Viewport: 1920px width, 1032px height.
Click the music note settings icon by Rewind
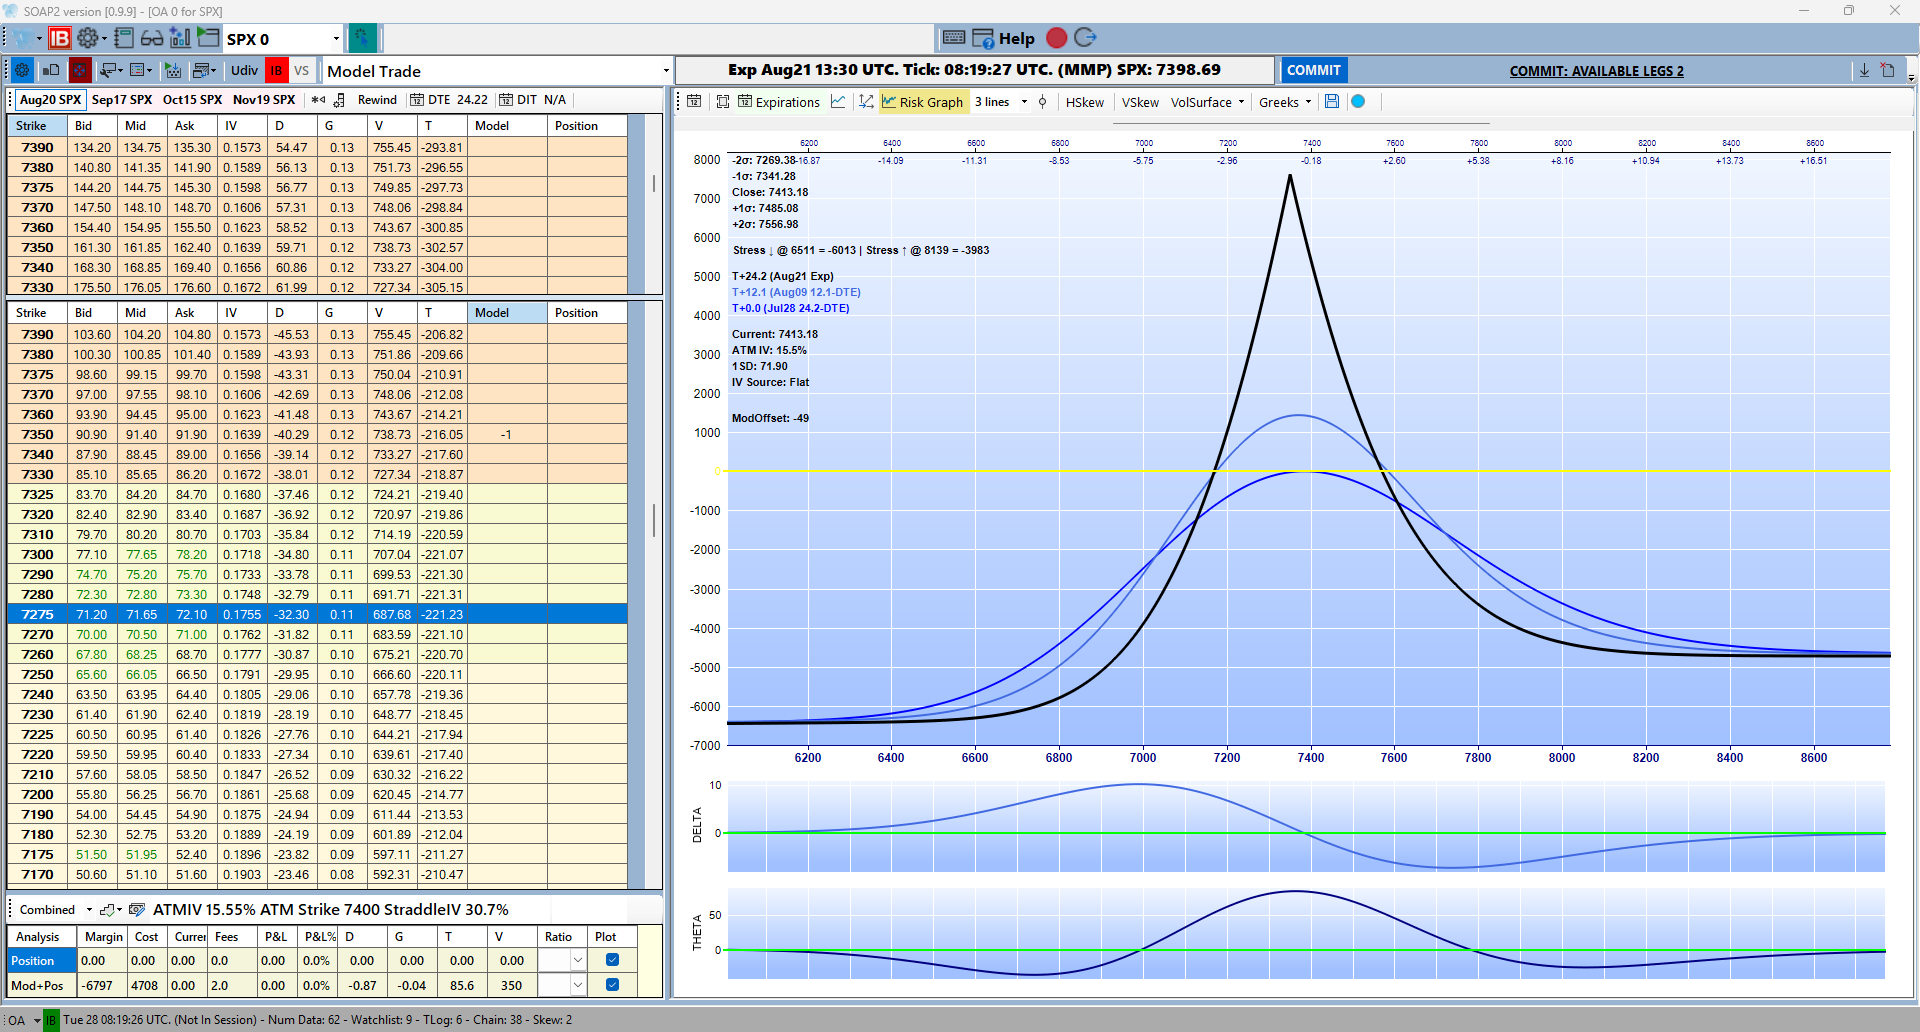tap(339, 99)
